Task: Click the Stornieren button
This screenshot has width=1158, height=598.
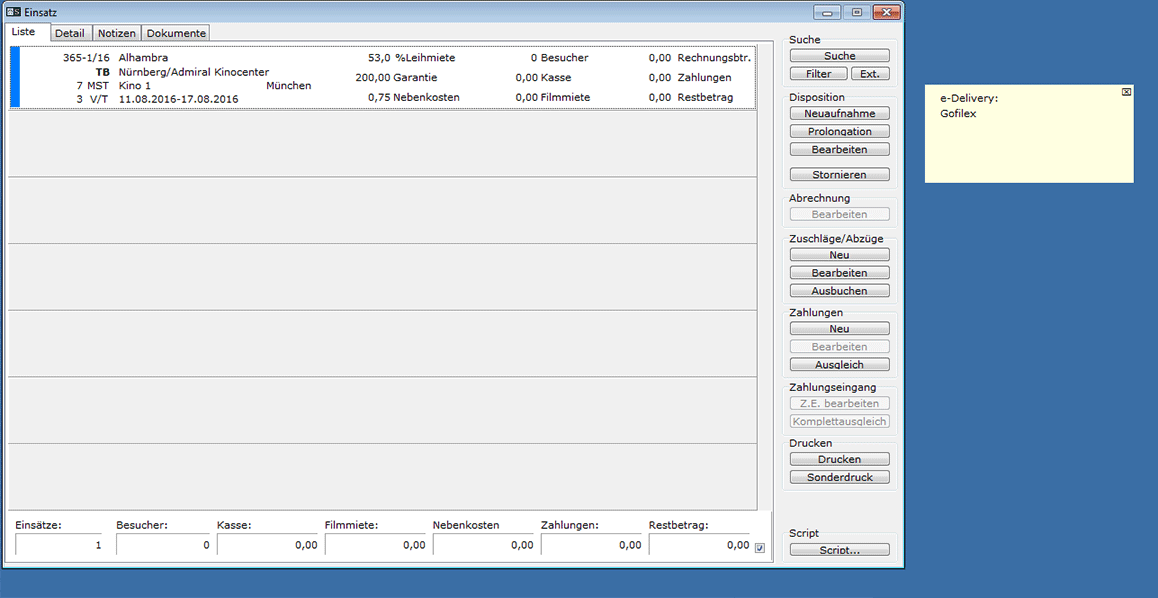Action: click(839, 175)
